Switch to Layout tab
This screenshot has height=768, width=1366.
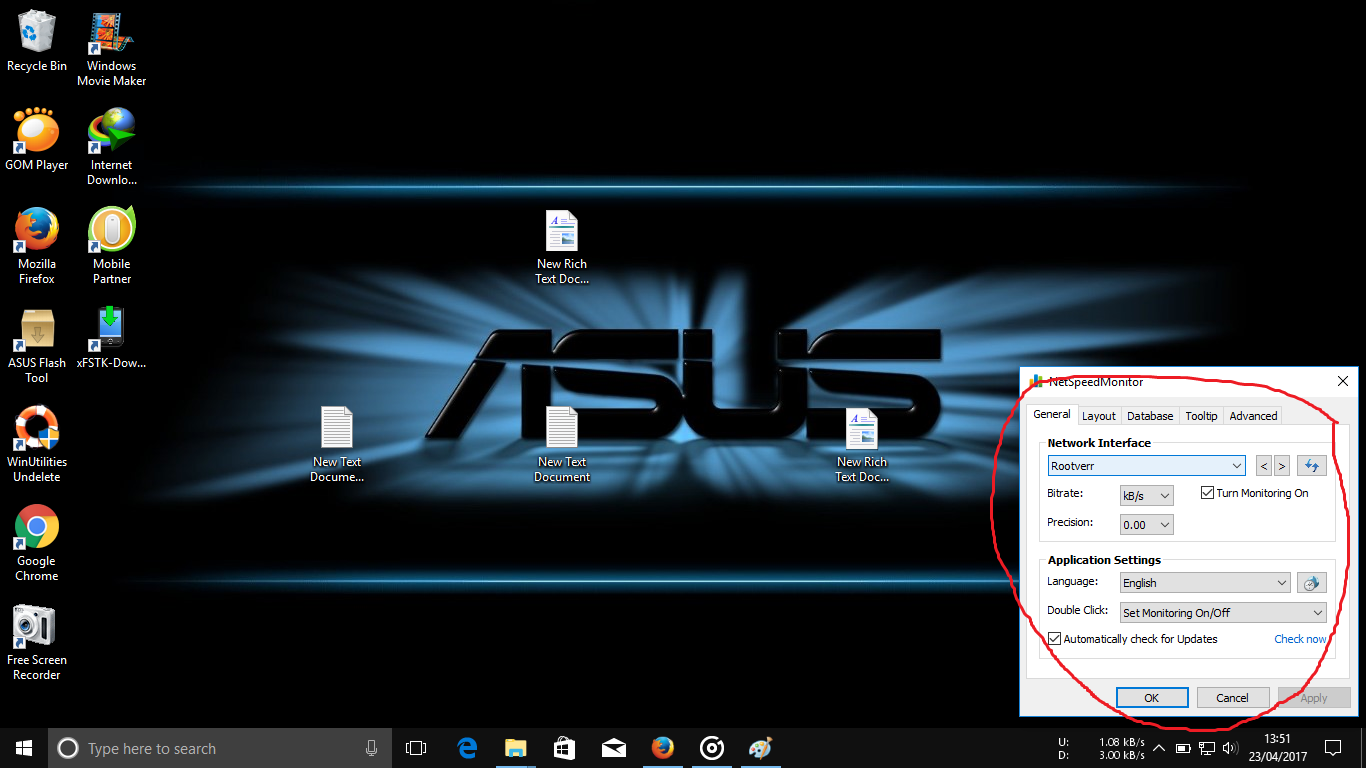1099,416
